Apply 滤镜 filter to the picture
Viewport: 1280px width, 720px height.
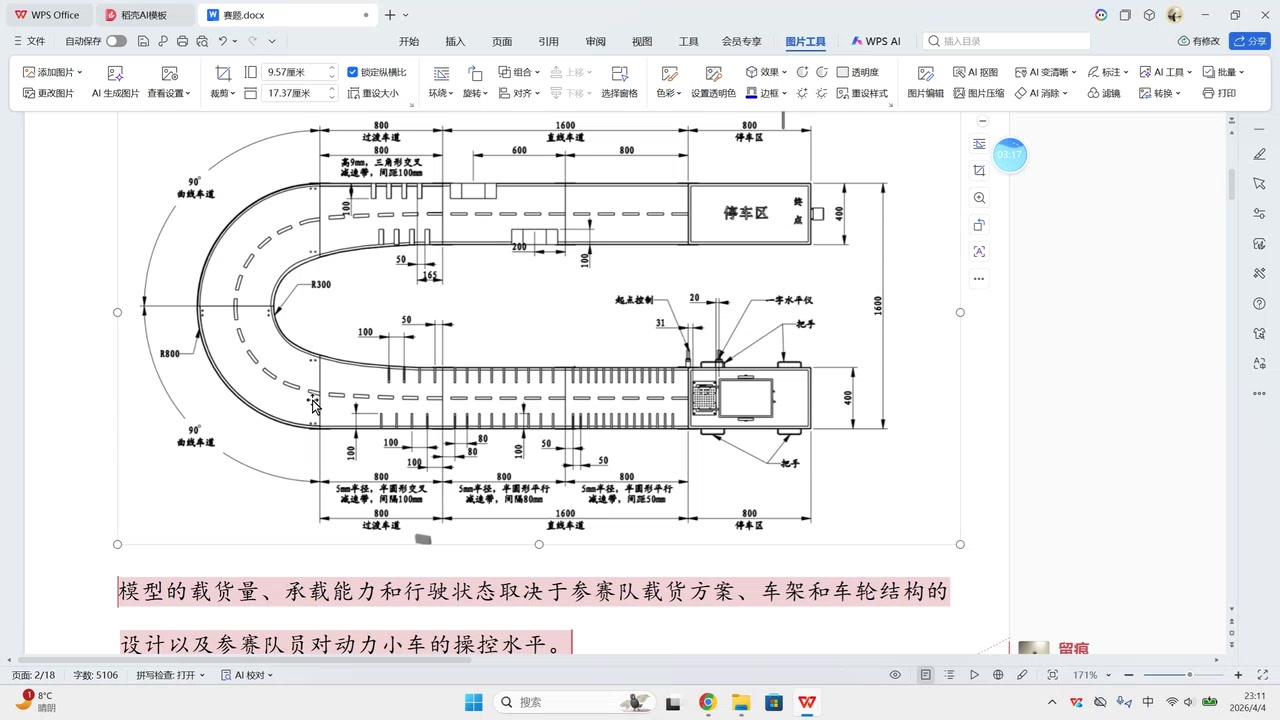point(1103,93)
